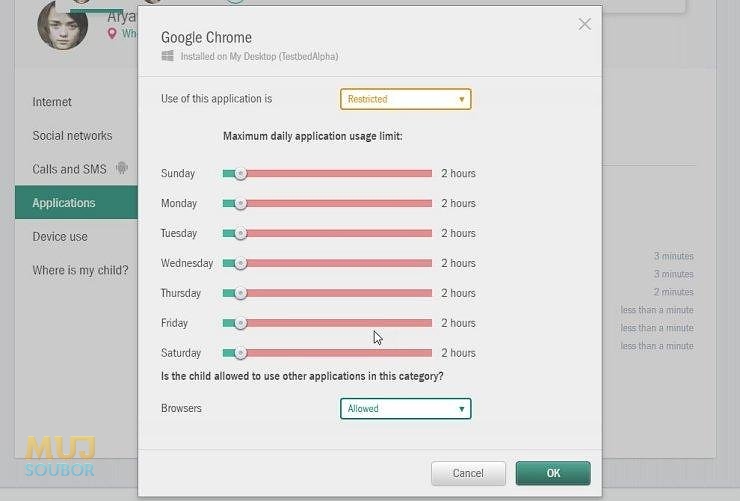Select Device use in sidebar

(x=60, y=237)
